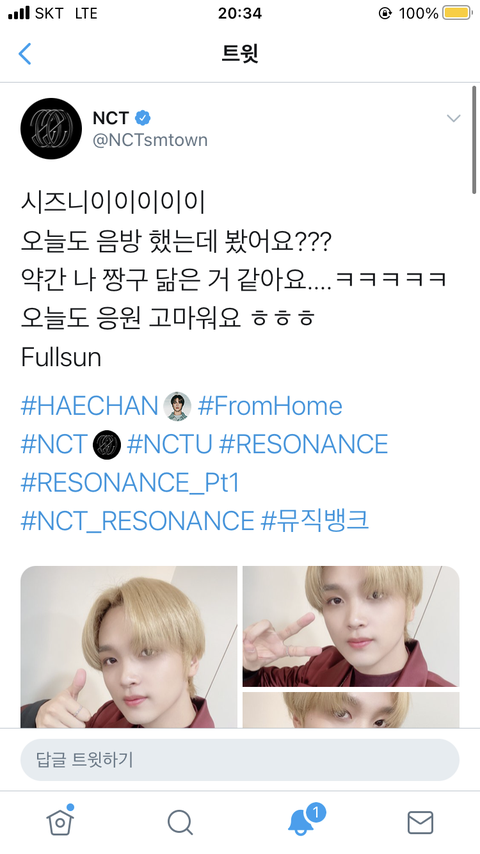This screenshot has height=854, width=480.
Task: Expand the tweet options chevron
Action: click(453, 118)
